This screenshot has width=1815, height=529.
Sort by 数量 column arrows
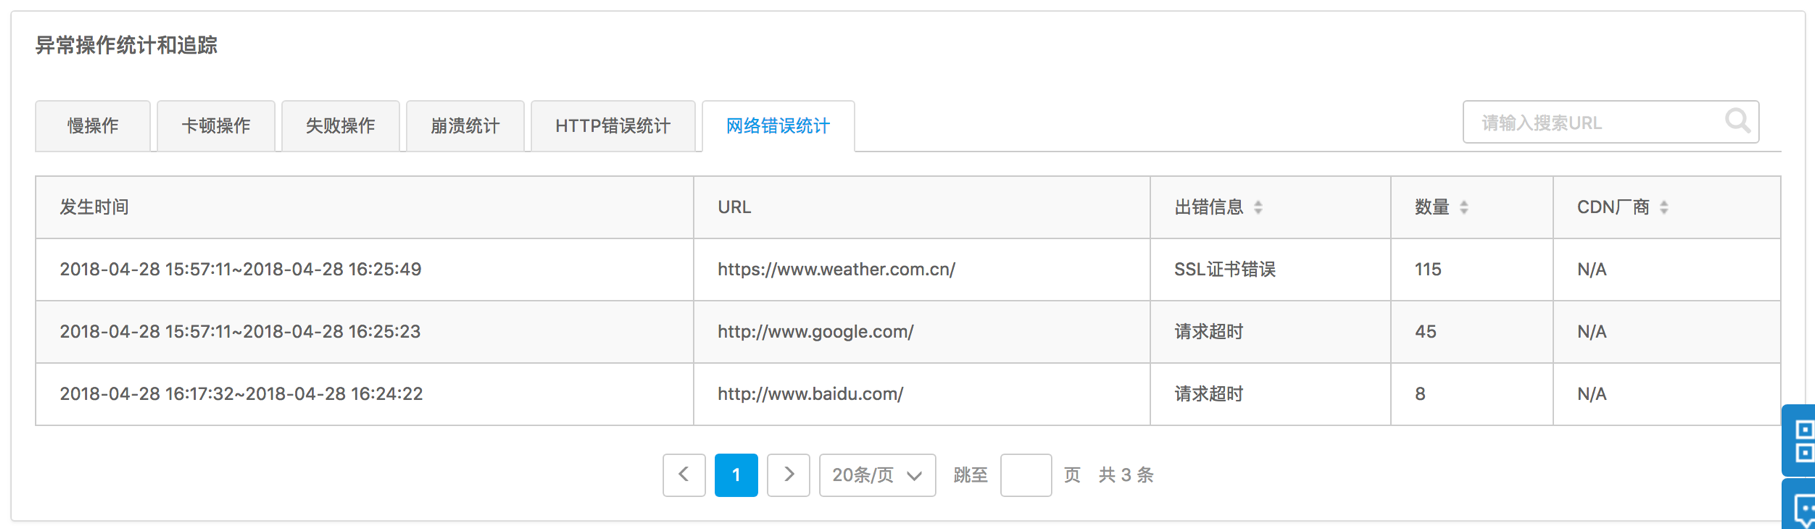tap(1464, 207)
